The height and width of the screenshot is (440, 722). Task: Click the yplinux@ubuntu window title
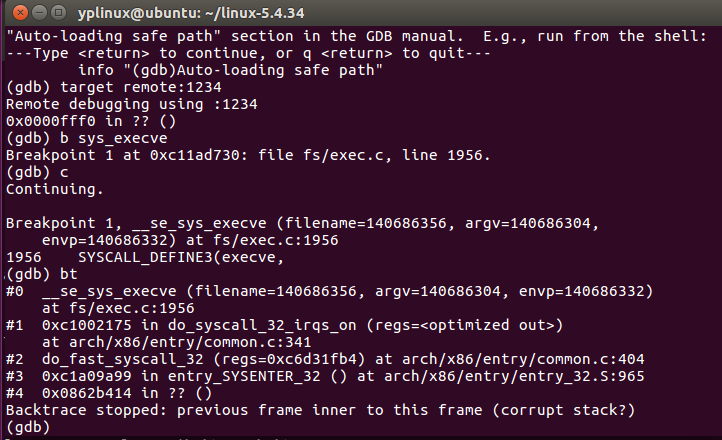coord(191,13)
